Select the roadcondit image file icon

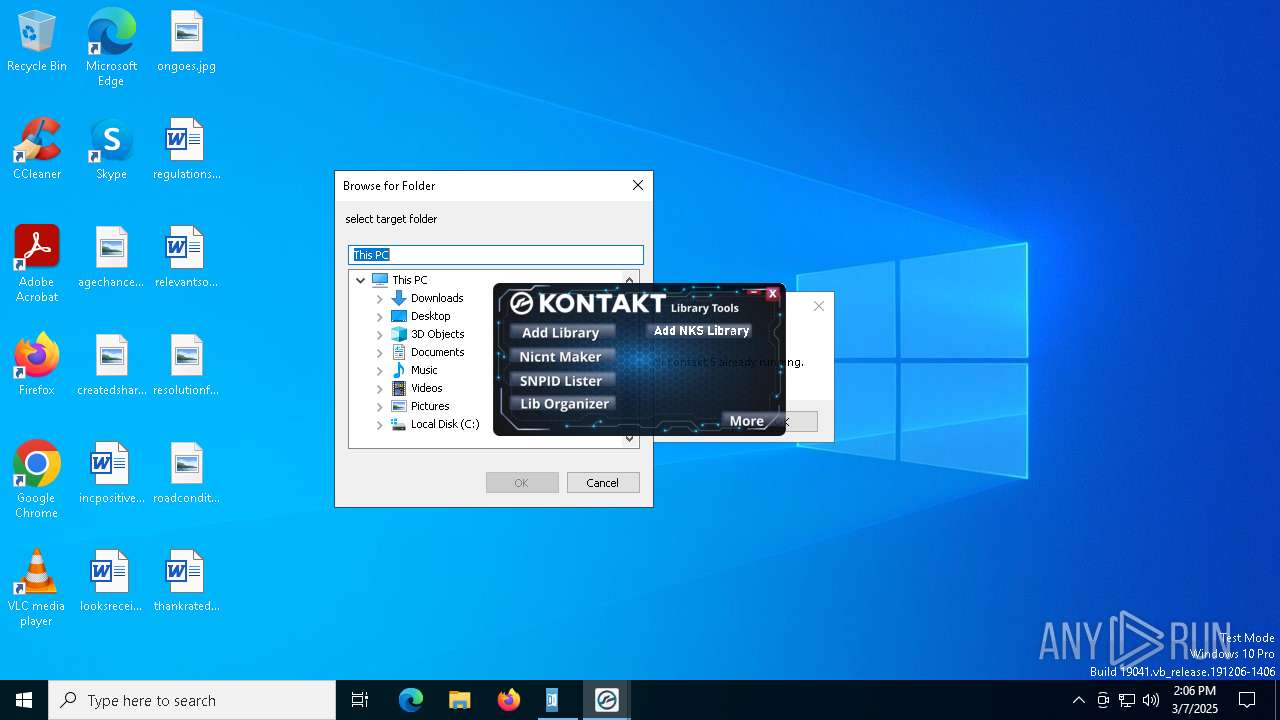[x=186, y=474]
